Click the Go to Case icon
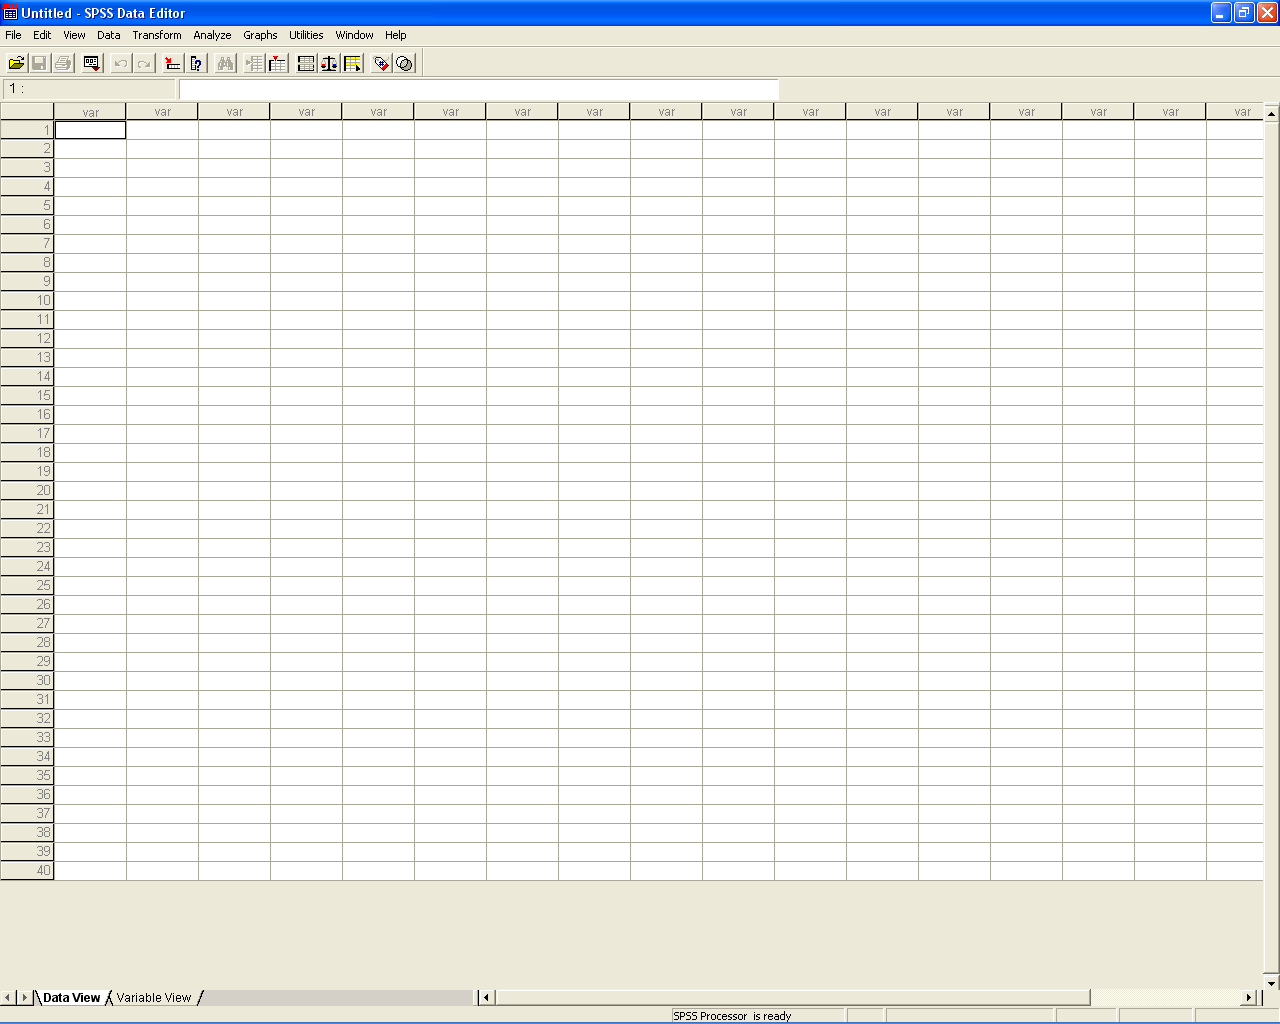The image size is (1280, 1024). pyautogui.click(x=173, y=63)
